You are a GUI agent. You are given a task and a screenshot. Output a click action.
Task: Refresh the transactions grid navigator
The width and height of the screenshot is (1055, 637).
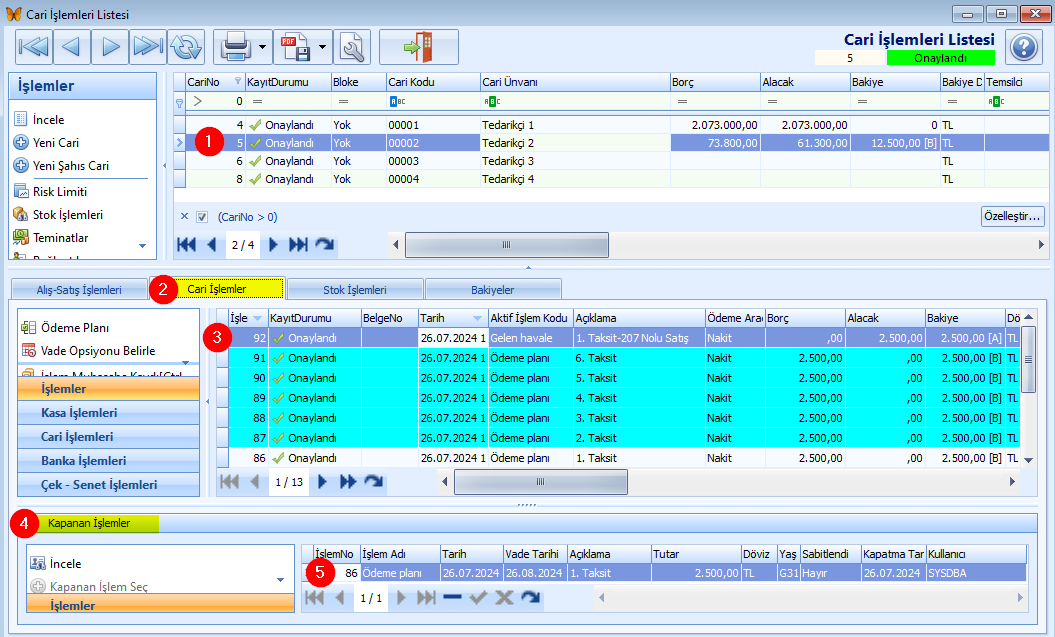click(373, 482)
